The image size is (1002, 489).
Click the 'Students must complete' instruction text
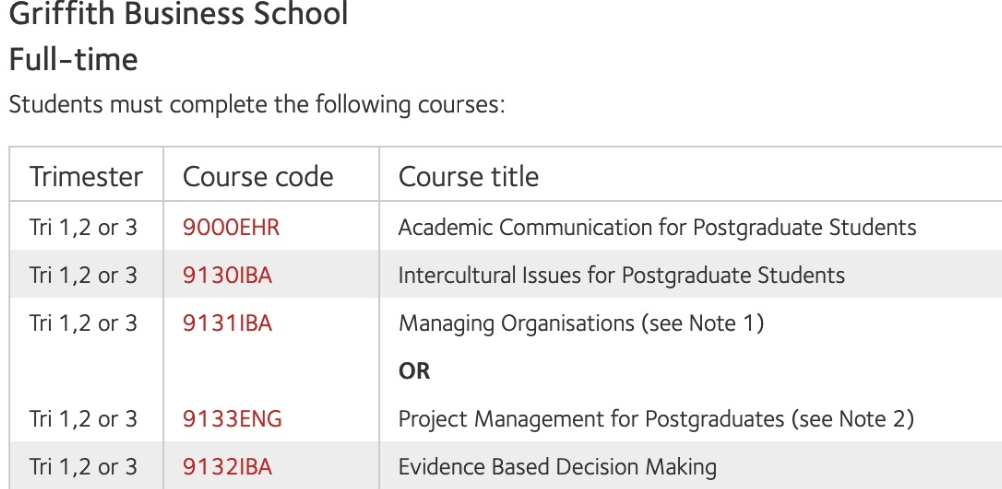point(257,104)
